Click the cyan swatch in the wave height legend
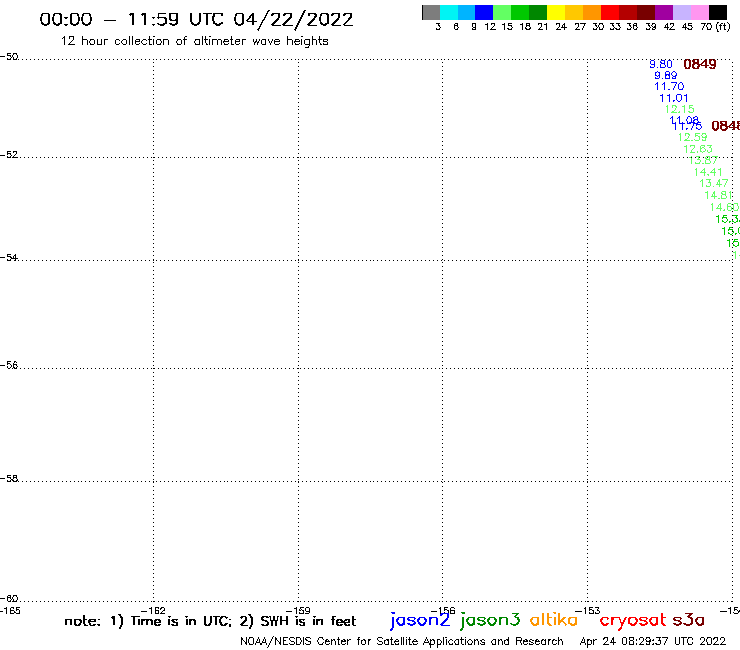 (449, 12)
